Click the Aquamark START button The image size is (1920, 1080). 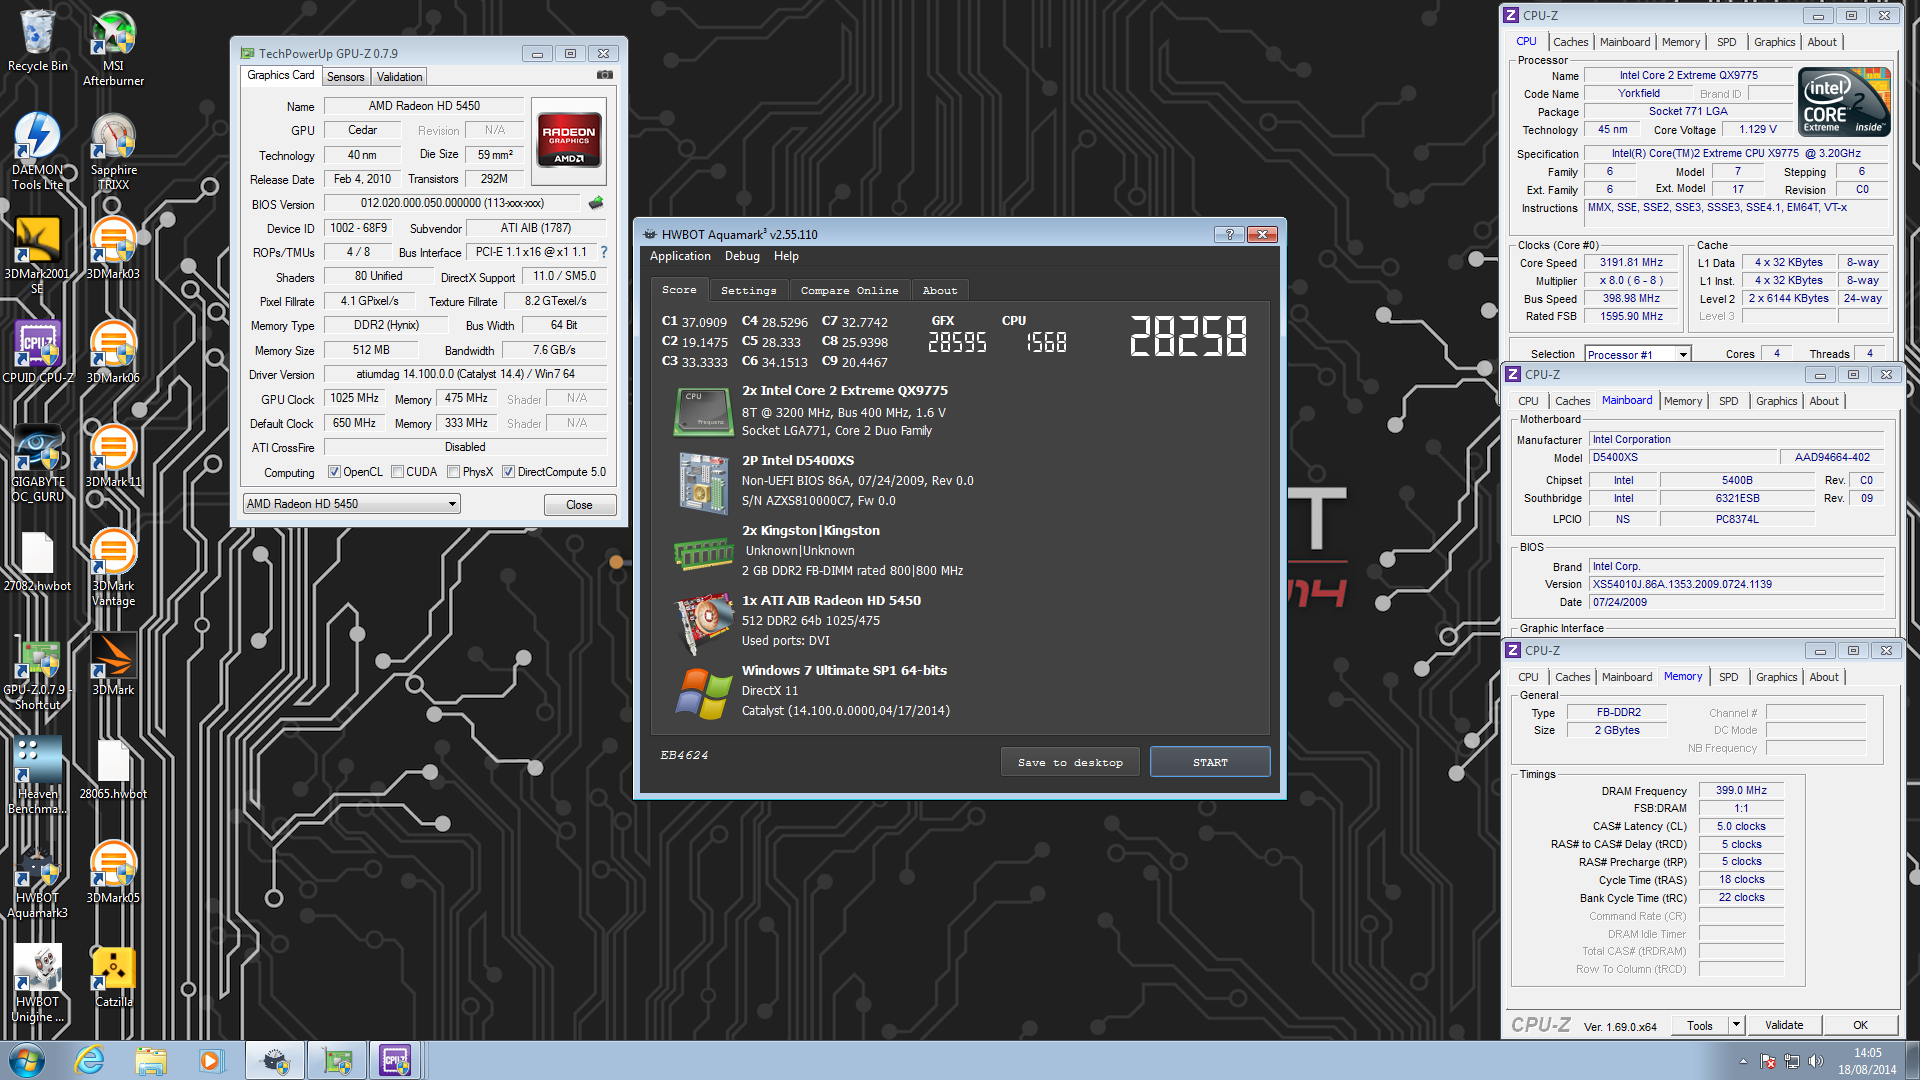1210,762
